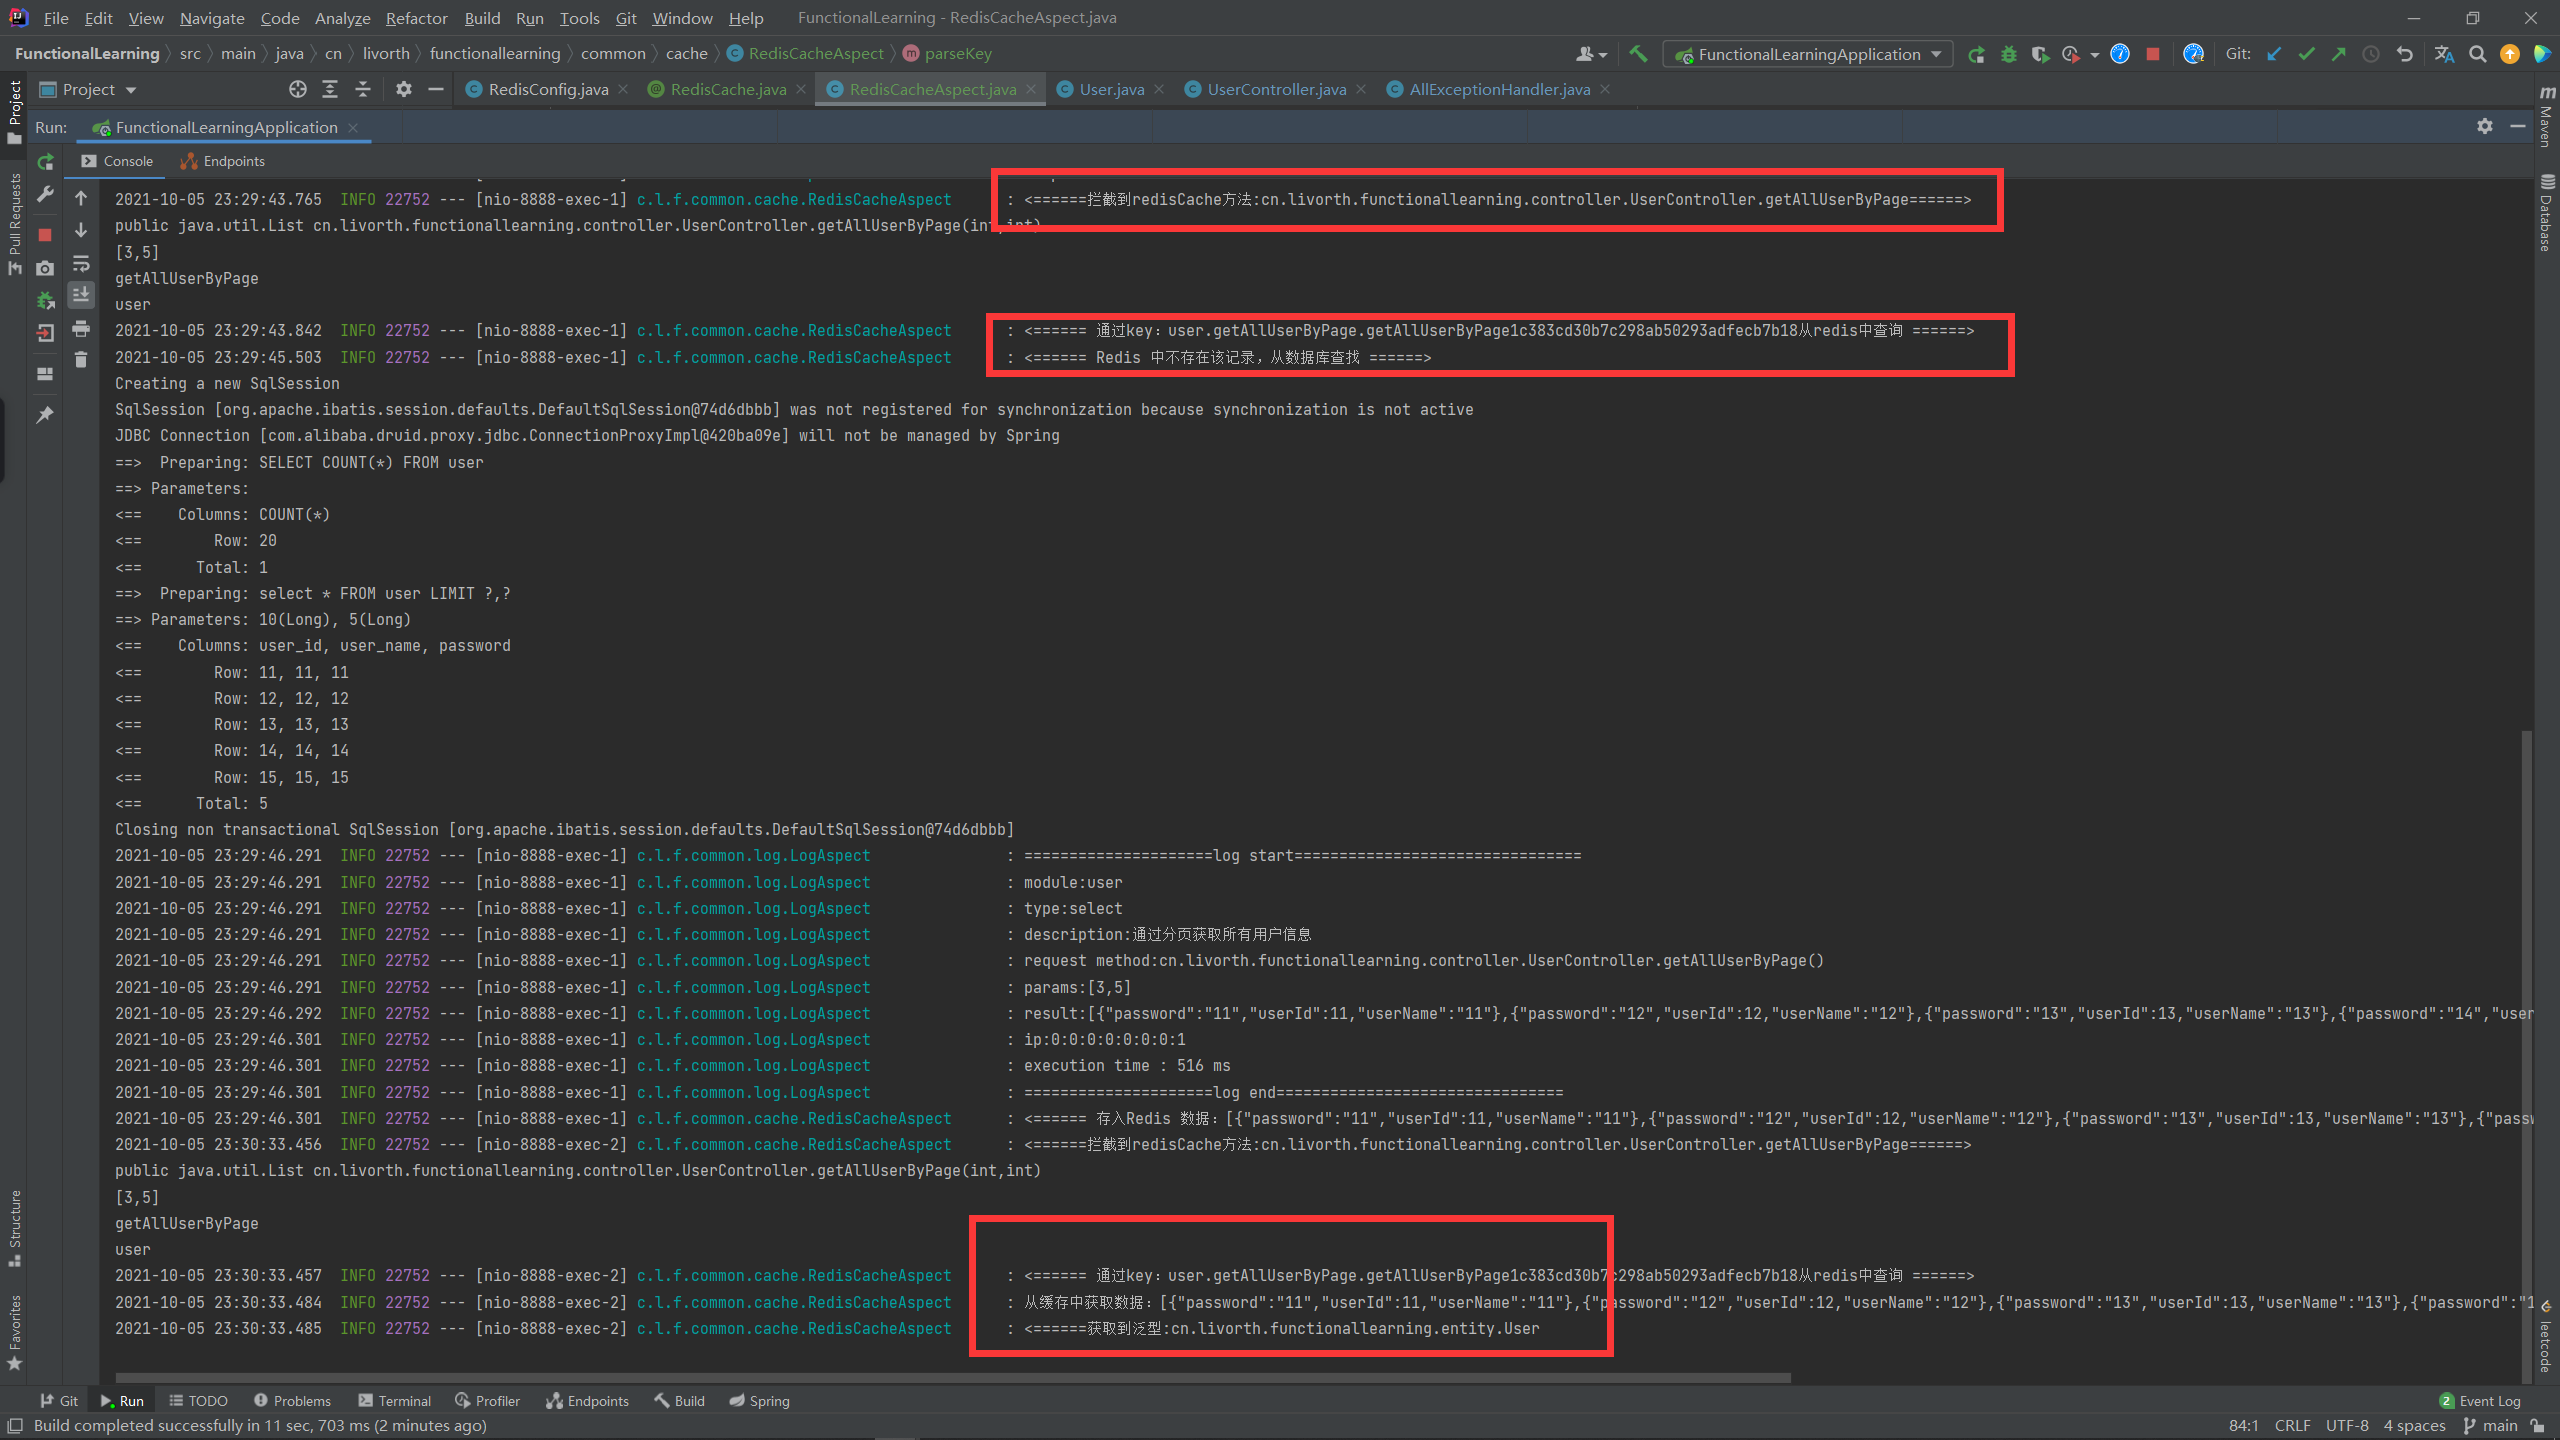Open the Event Log
The image size is (2560, 1440).
coord(2479,1401)
